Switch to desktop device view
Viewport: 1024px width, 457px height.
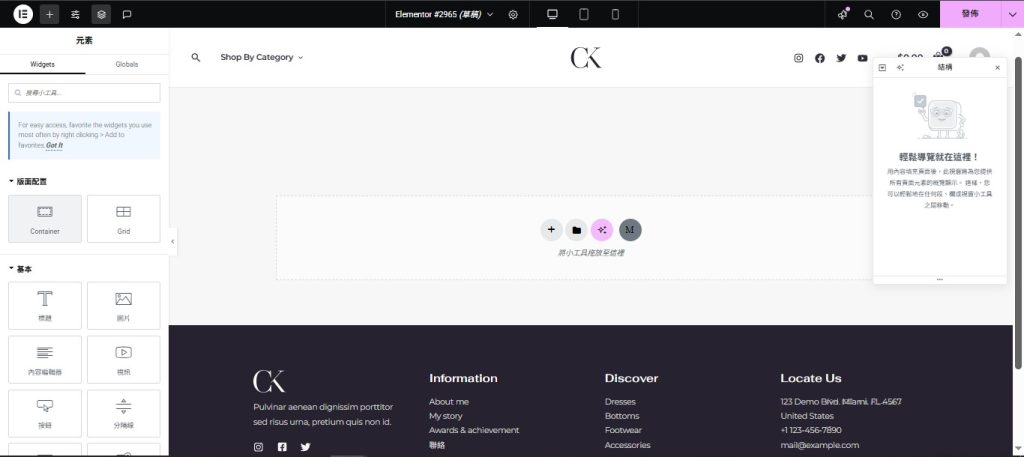pos(552,14)
